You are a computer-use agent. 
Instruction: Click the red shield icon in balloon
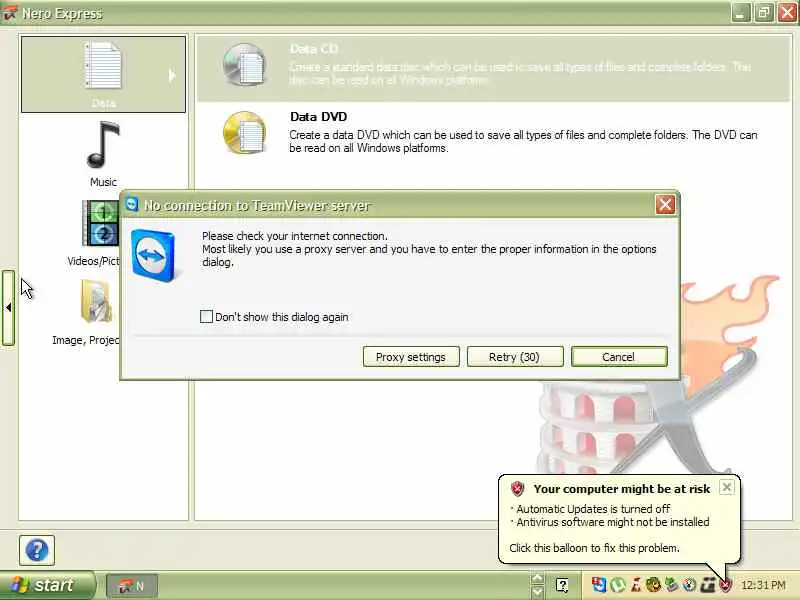coord(517,489)
